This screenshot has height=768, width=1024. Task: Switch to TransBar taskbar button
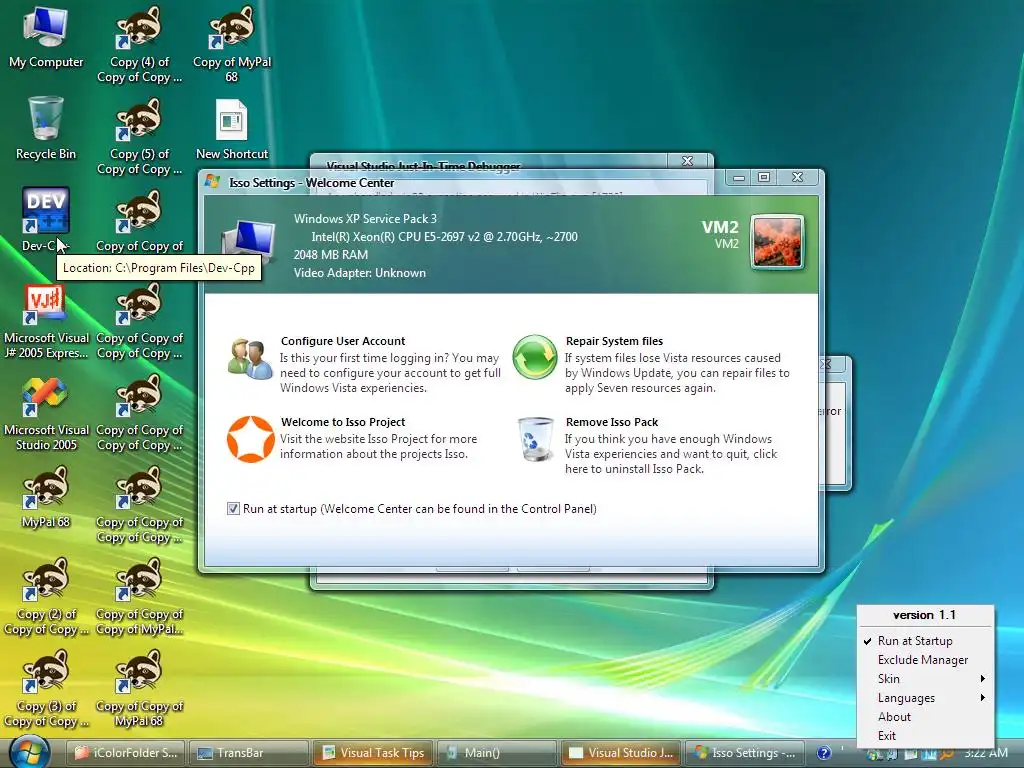(x=248, y=753)
